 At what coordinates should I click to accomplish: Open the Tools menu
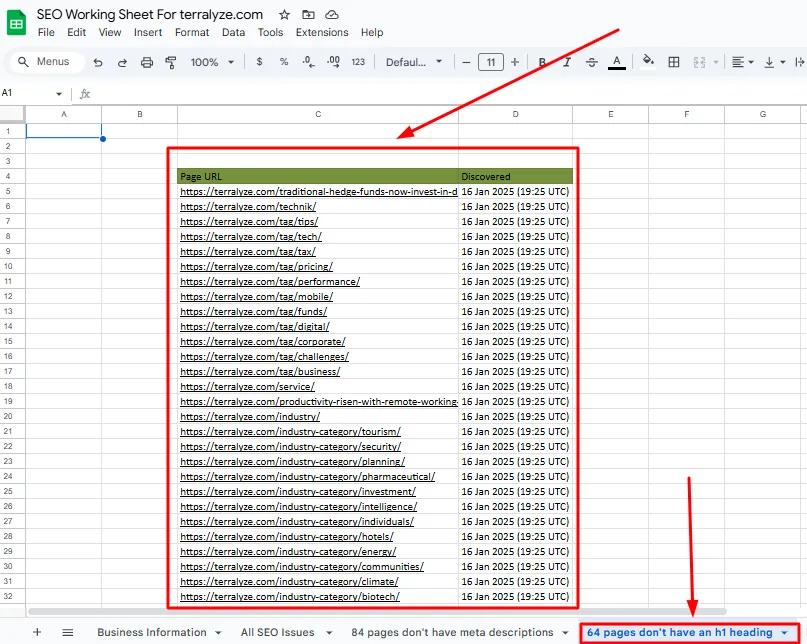pos(270,32)
